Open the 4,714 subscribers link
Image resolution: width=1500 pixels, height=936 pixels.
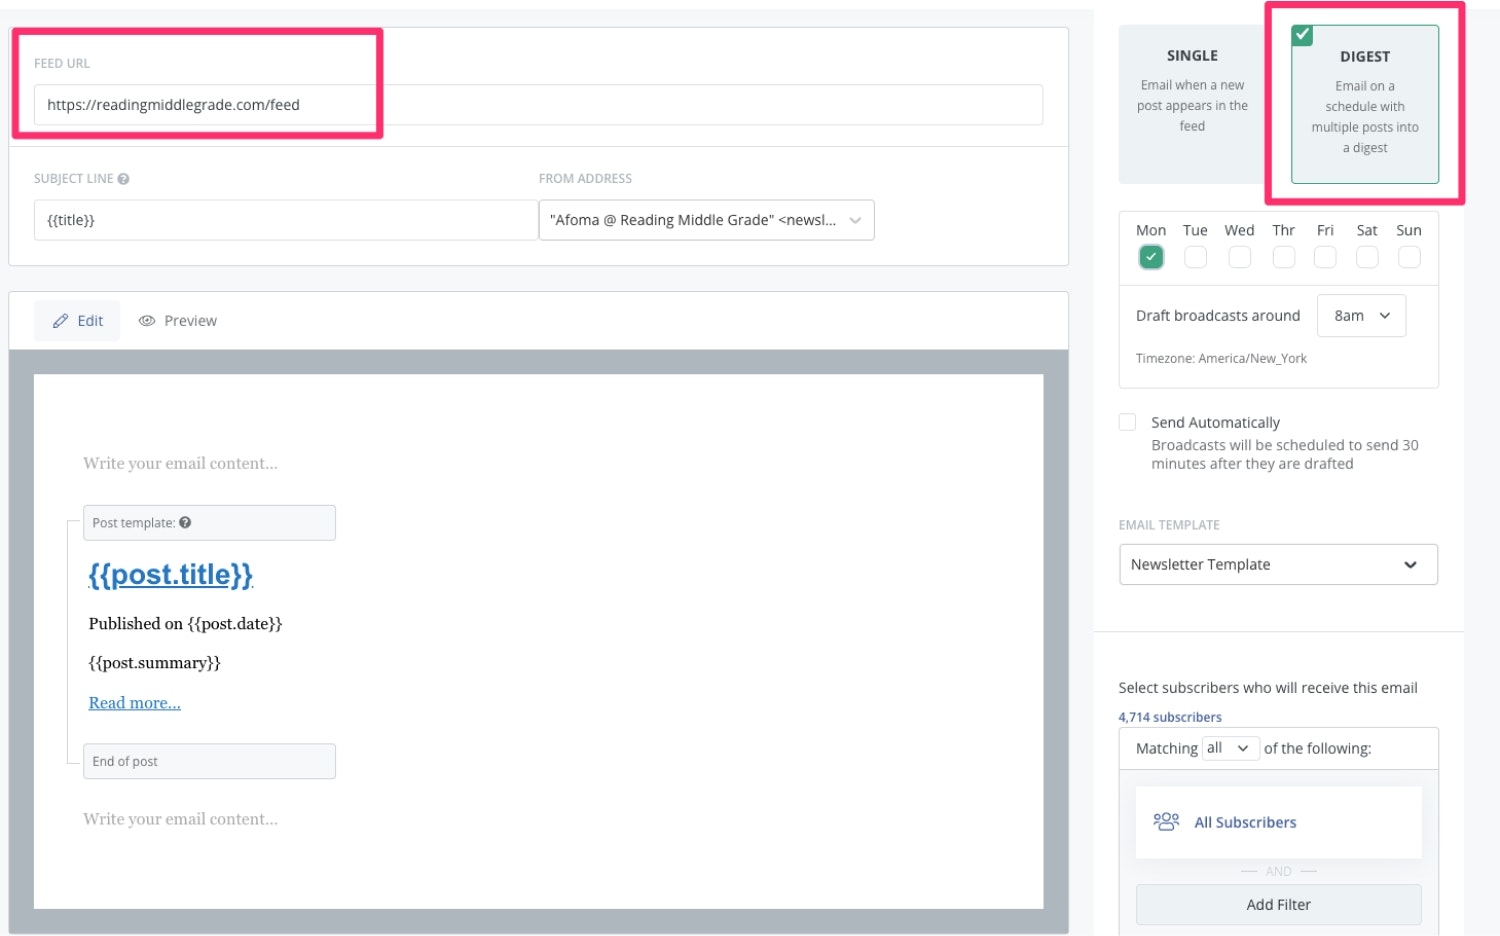pyautogui.click(x=1170, y=717)
